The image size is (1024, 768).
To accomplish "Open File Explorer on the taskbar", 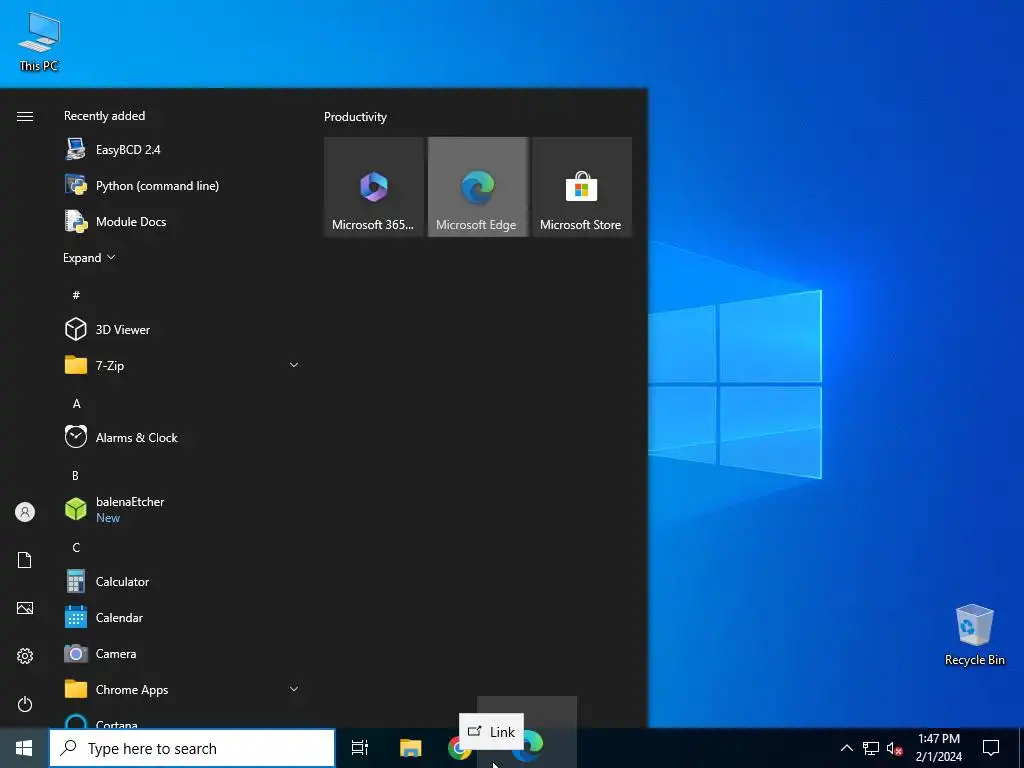I will [x=411, y=748].
